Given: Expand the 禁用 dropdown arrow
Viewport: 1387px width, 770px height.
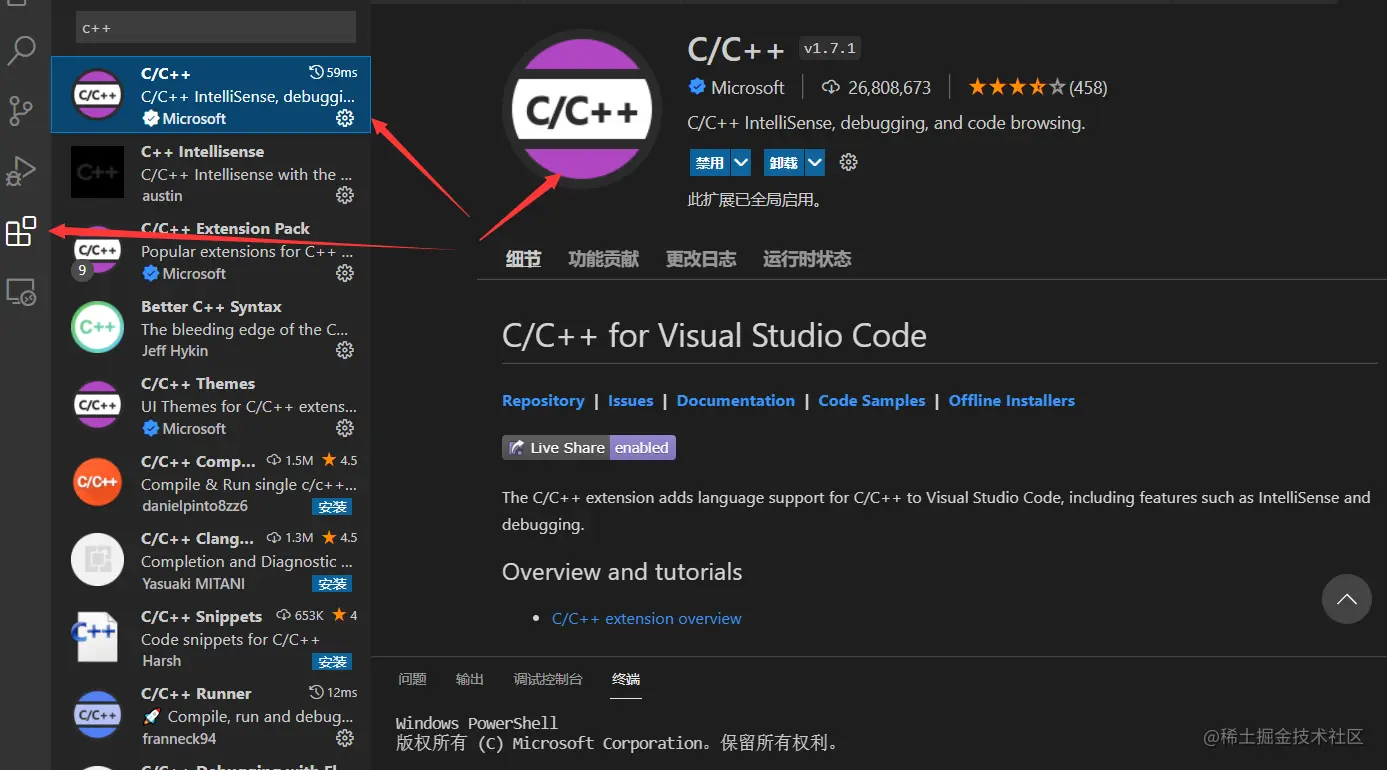Looking at the screenshot, I should tap(740, 161).
